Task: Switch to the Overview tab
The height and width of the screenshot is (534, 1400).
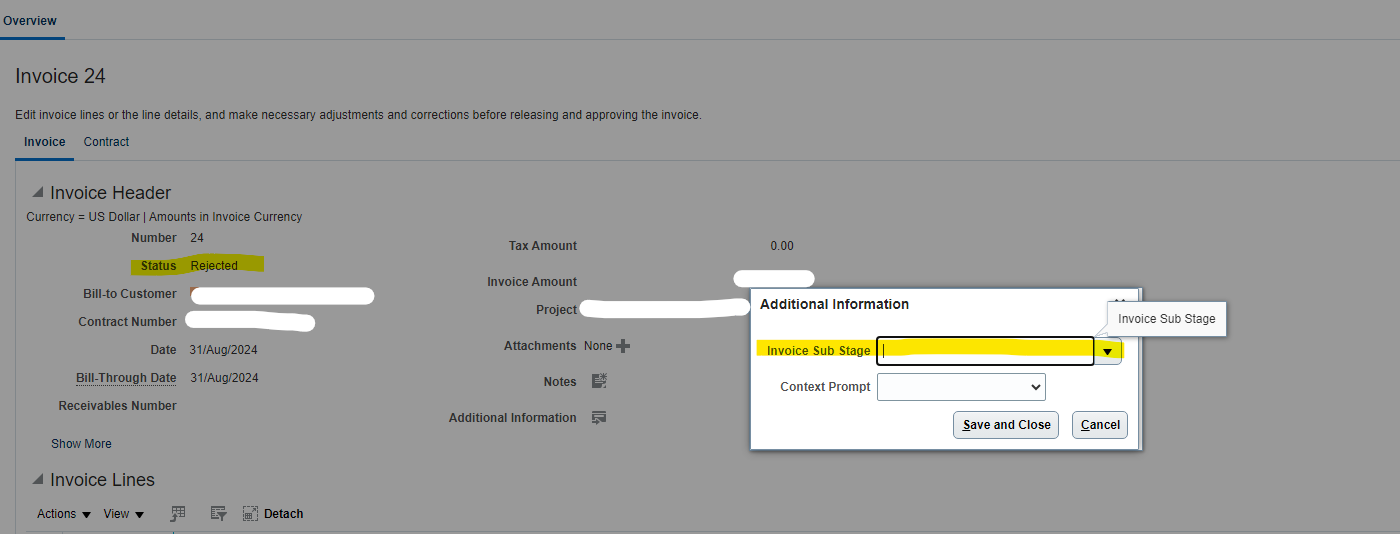Action: pyautogui.click(x=30, y=20)
